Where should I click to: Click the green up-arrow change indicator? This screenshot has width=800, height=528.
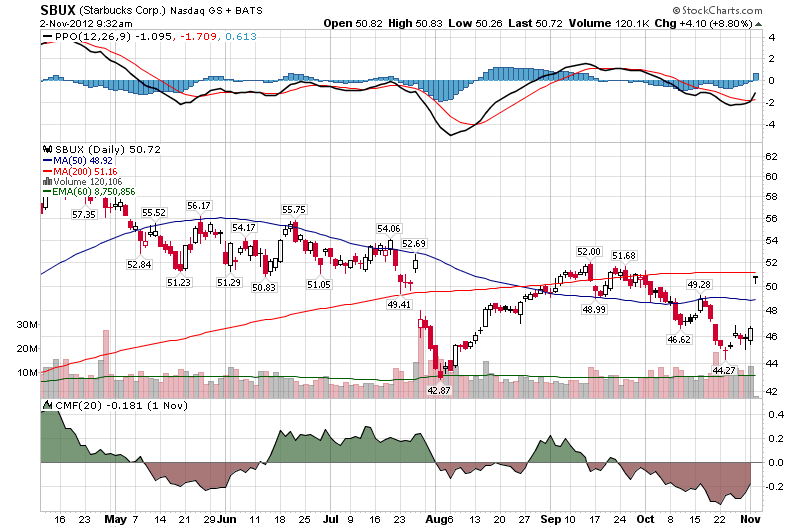click(758, 24)
